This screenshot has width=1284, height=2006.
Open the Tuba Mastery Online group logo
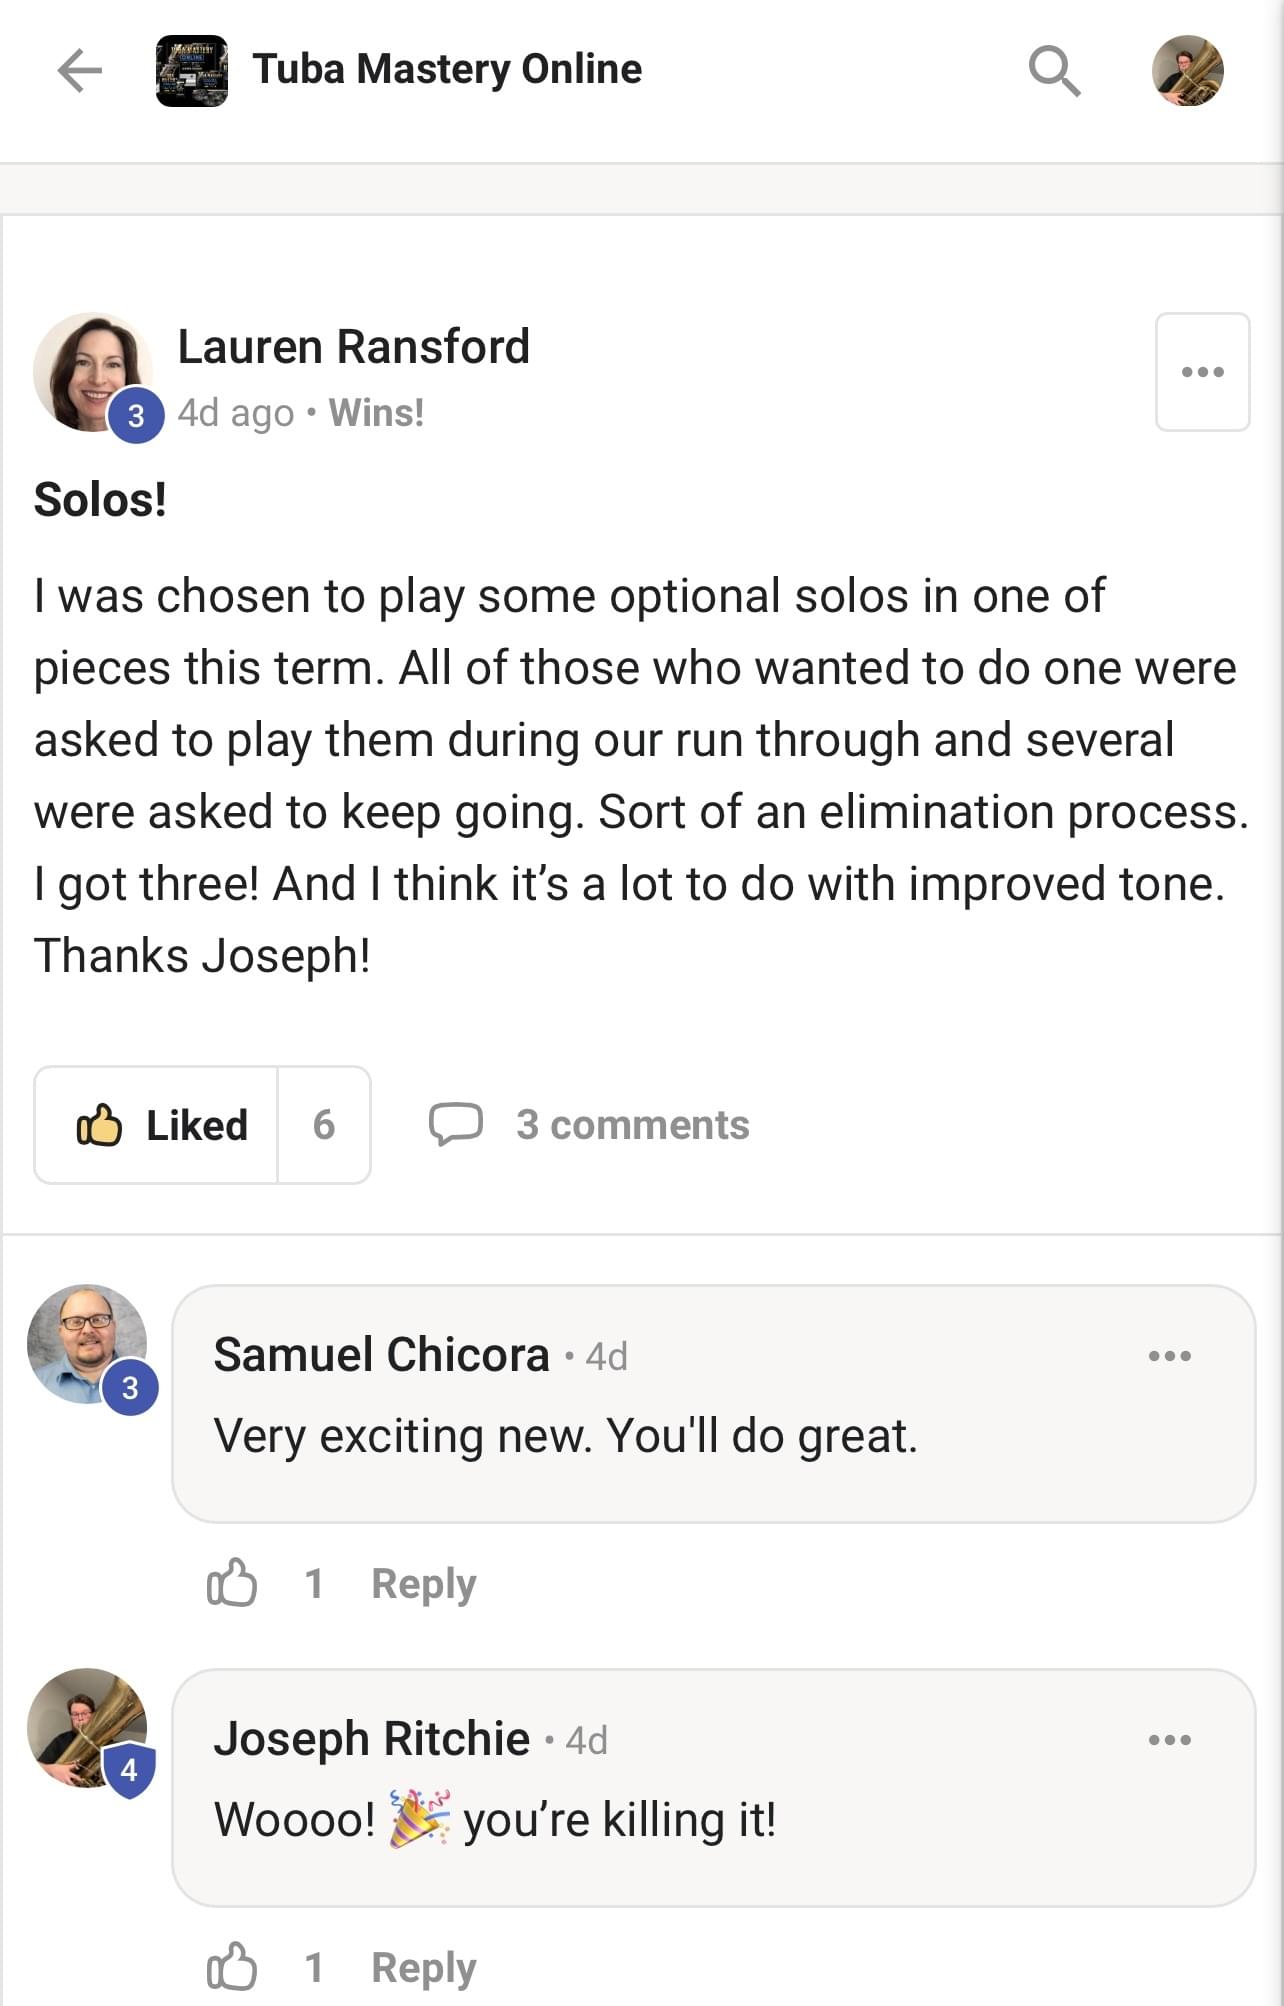[192, 71]
